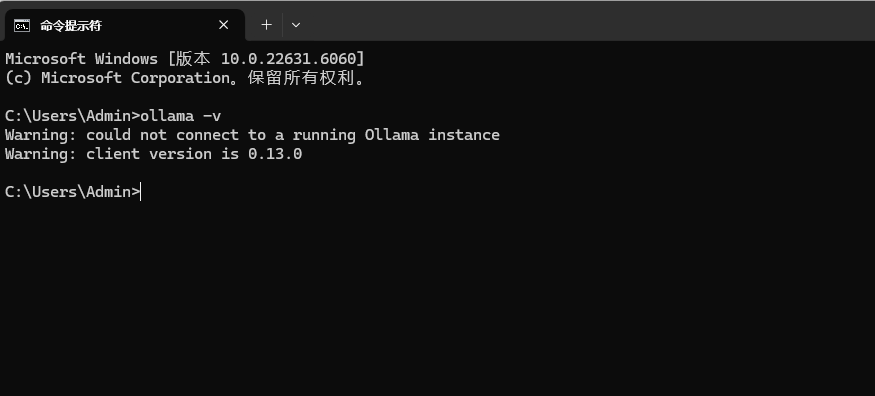Click the word Ollama in the warning
The height and width of the screenshot is (396, 875).
392,135
